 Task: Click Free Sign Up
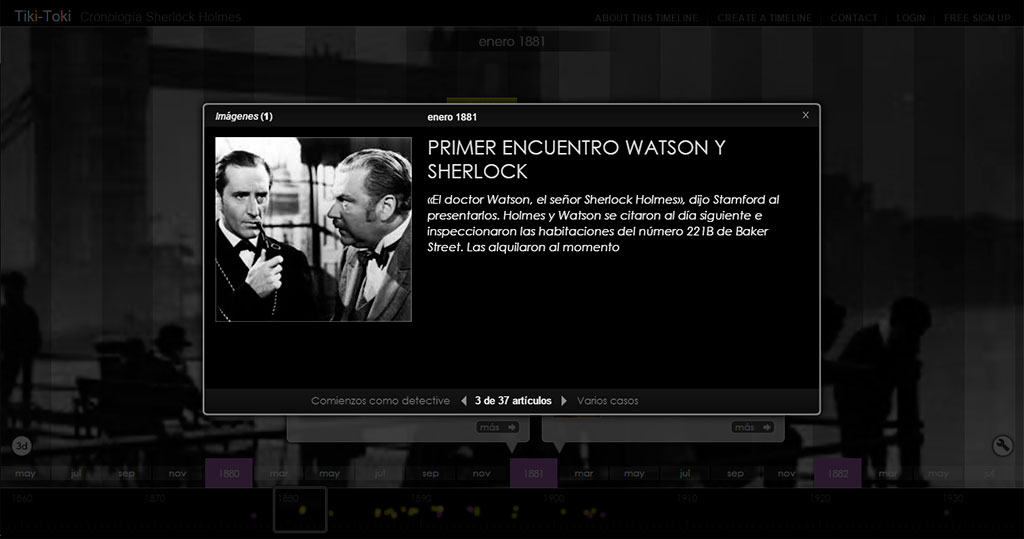pyautogui.click(x=977, y=18)
